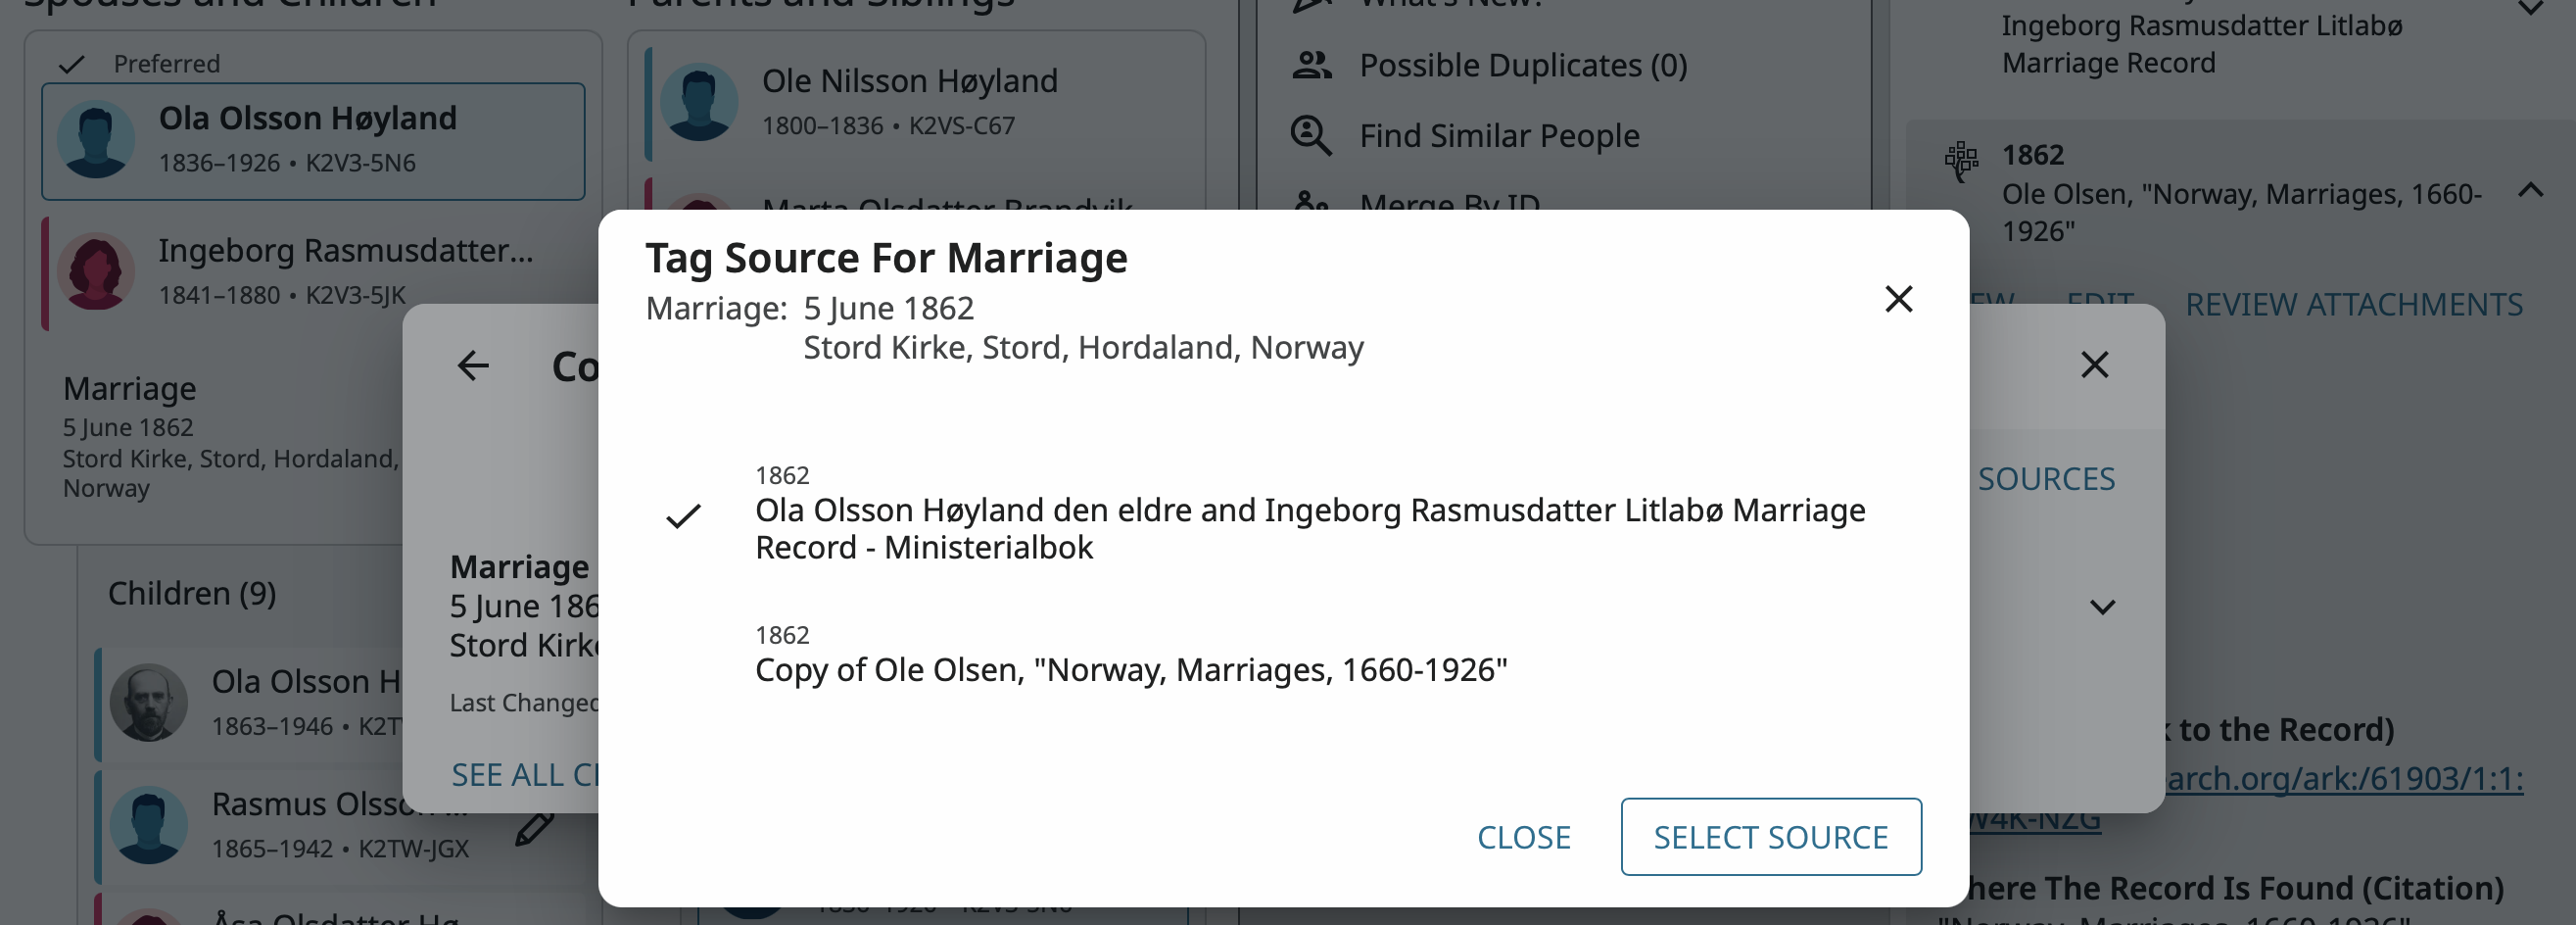
Task: Open REVIEW ATTACHMENTS link
Action: 2353,304
